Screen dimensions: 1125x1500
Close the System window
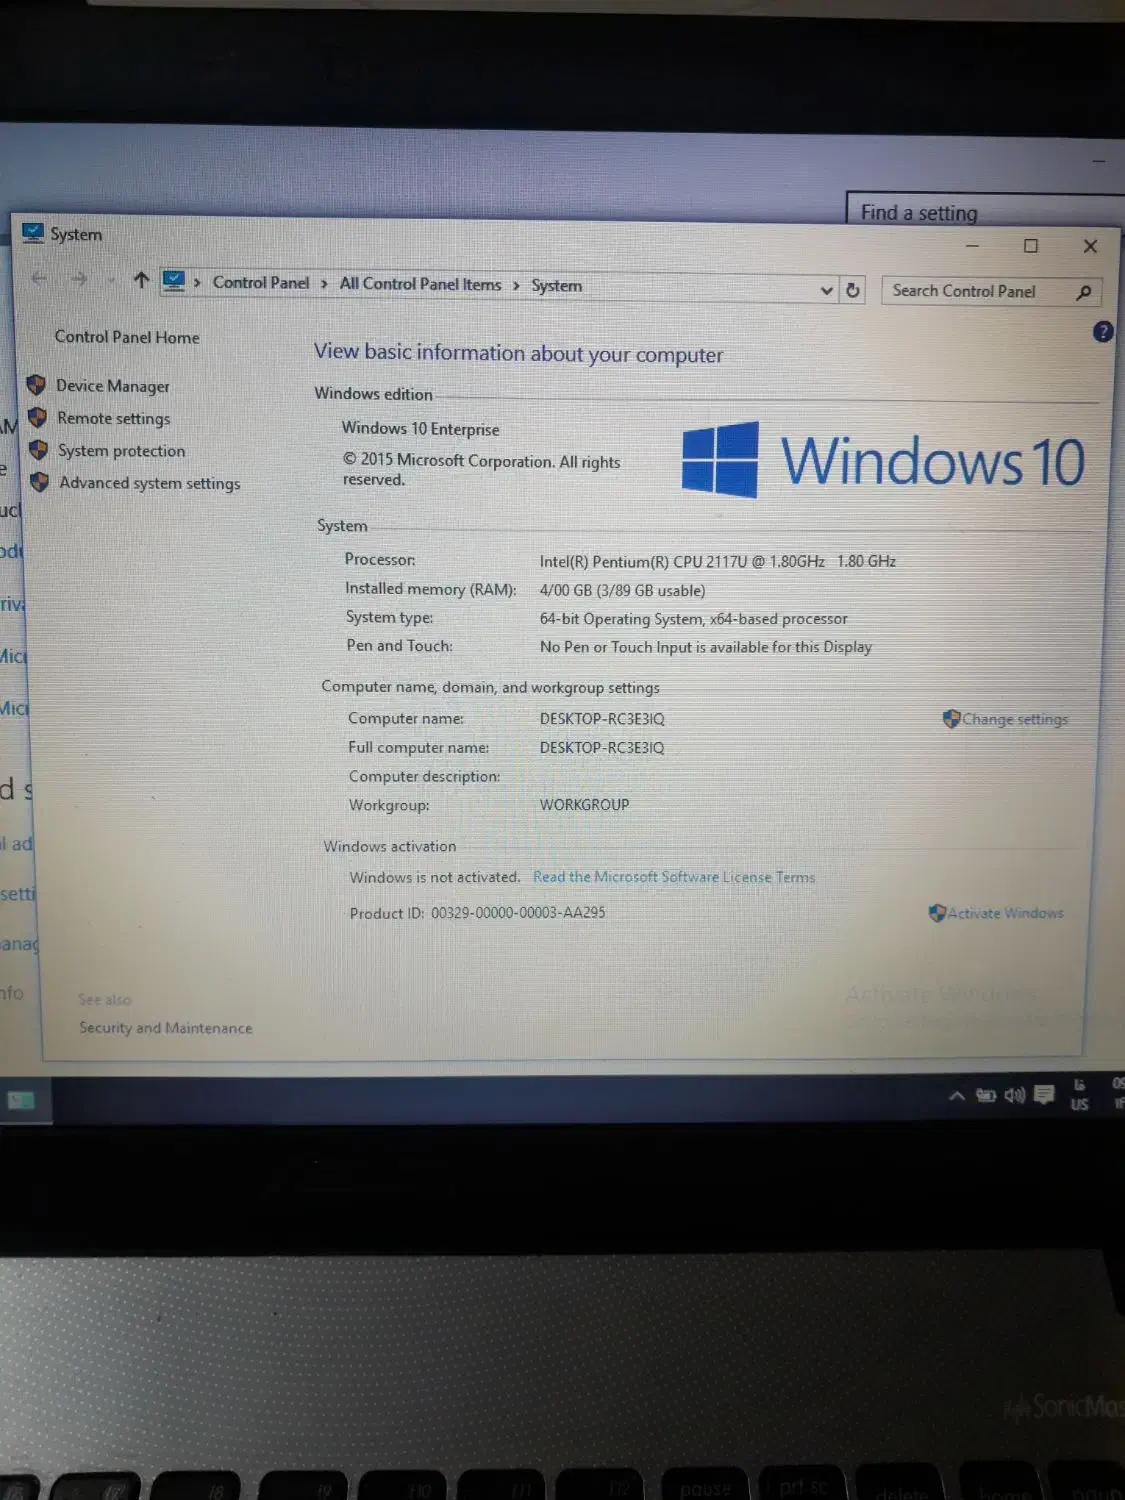tap(1090, 246)
